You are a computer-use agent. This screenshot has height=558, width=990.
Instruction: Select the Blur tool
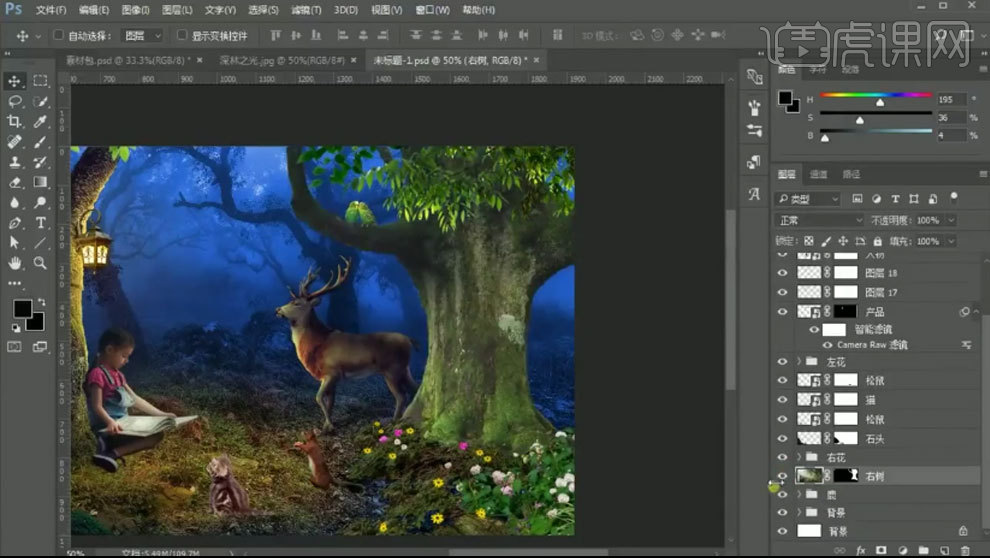[x=14, y=203]
